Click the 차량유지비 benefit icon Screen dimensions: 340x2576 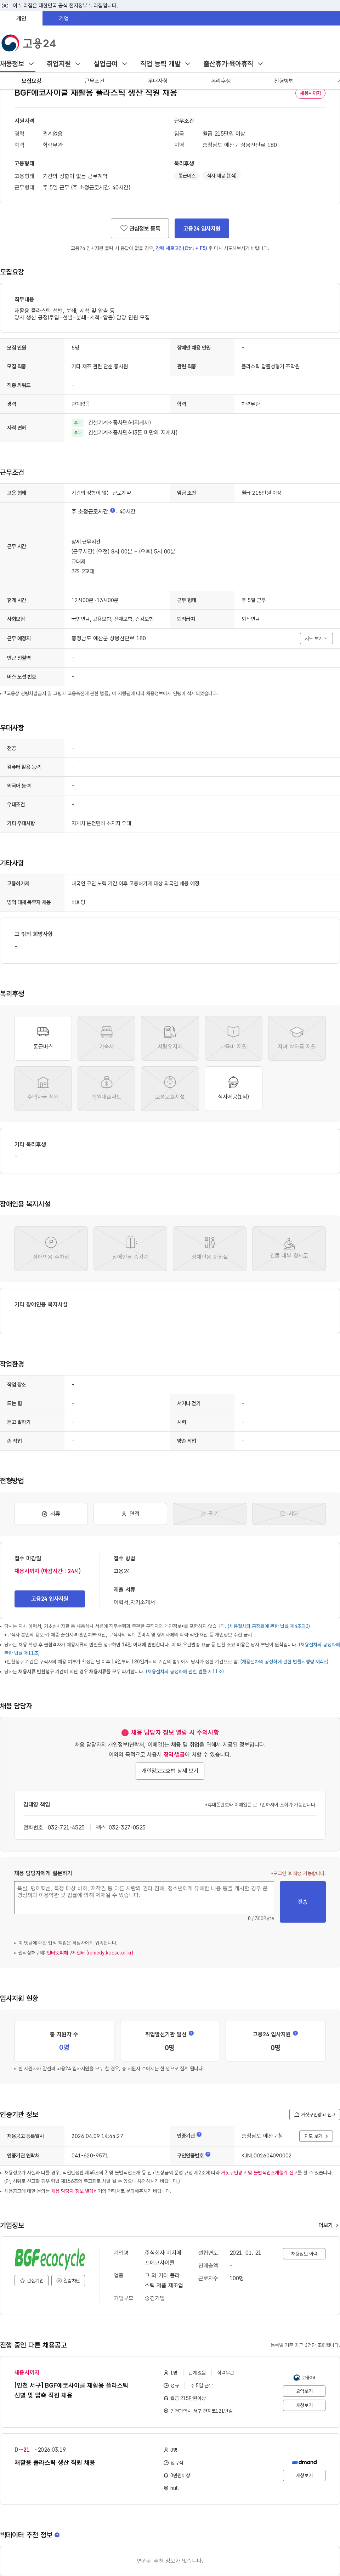[x=170, y=1038]
